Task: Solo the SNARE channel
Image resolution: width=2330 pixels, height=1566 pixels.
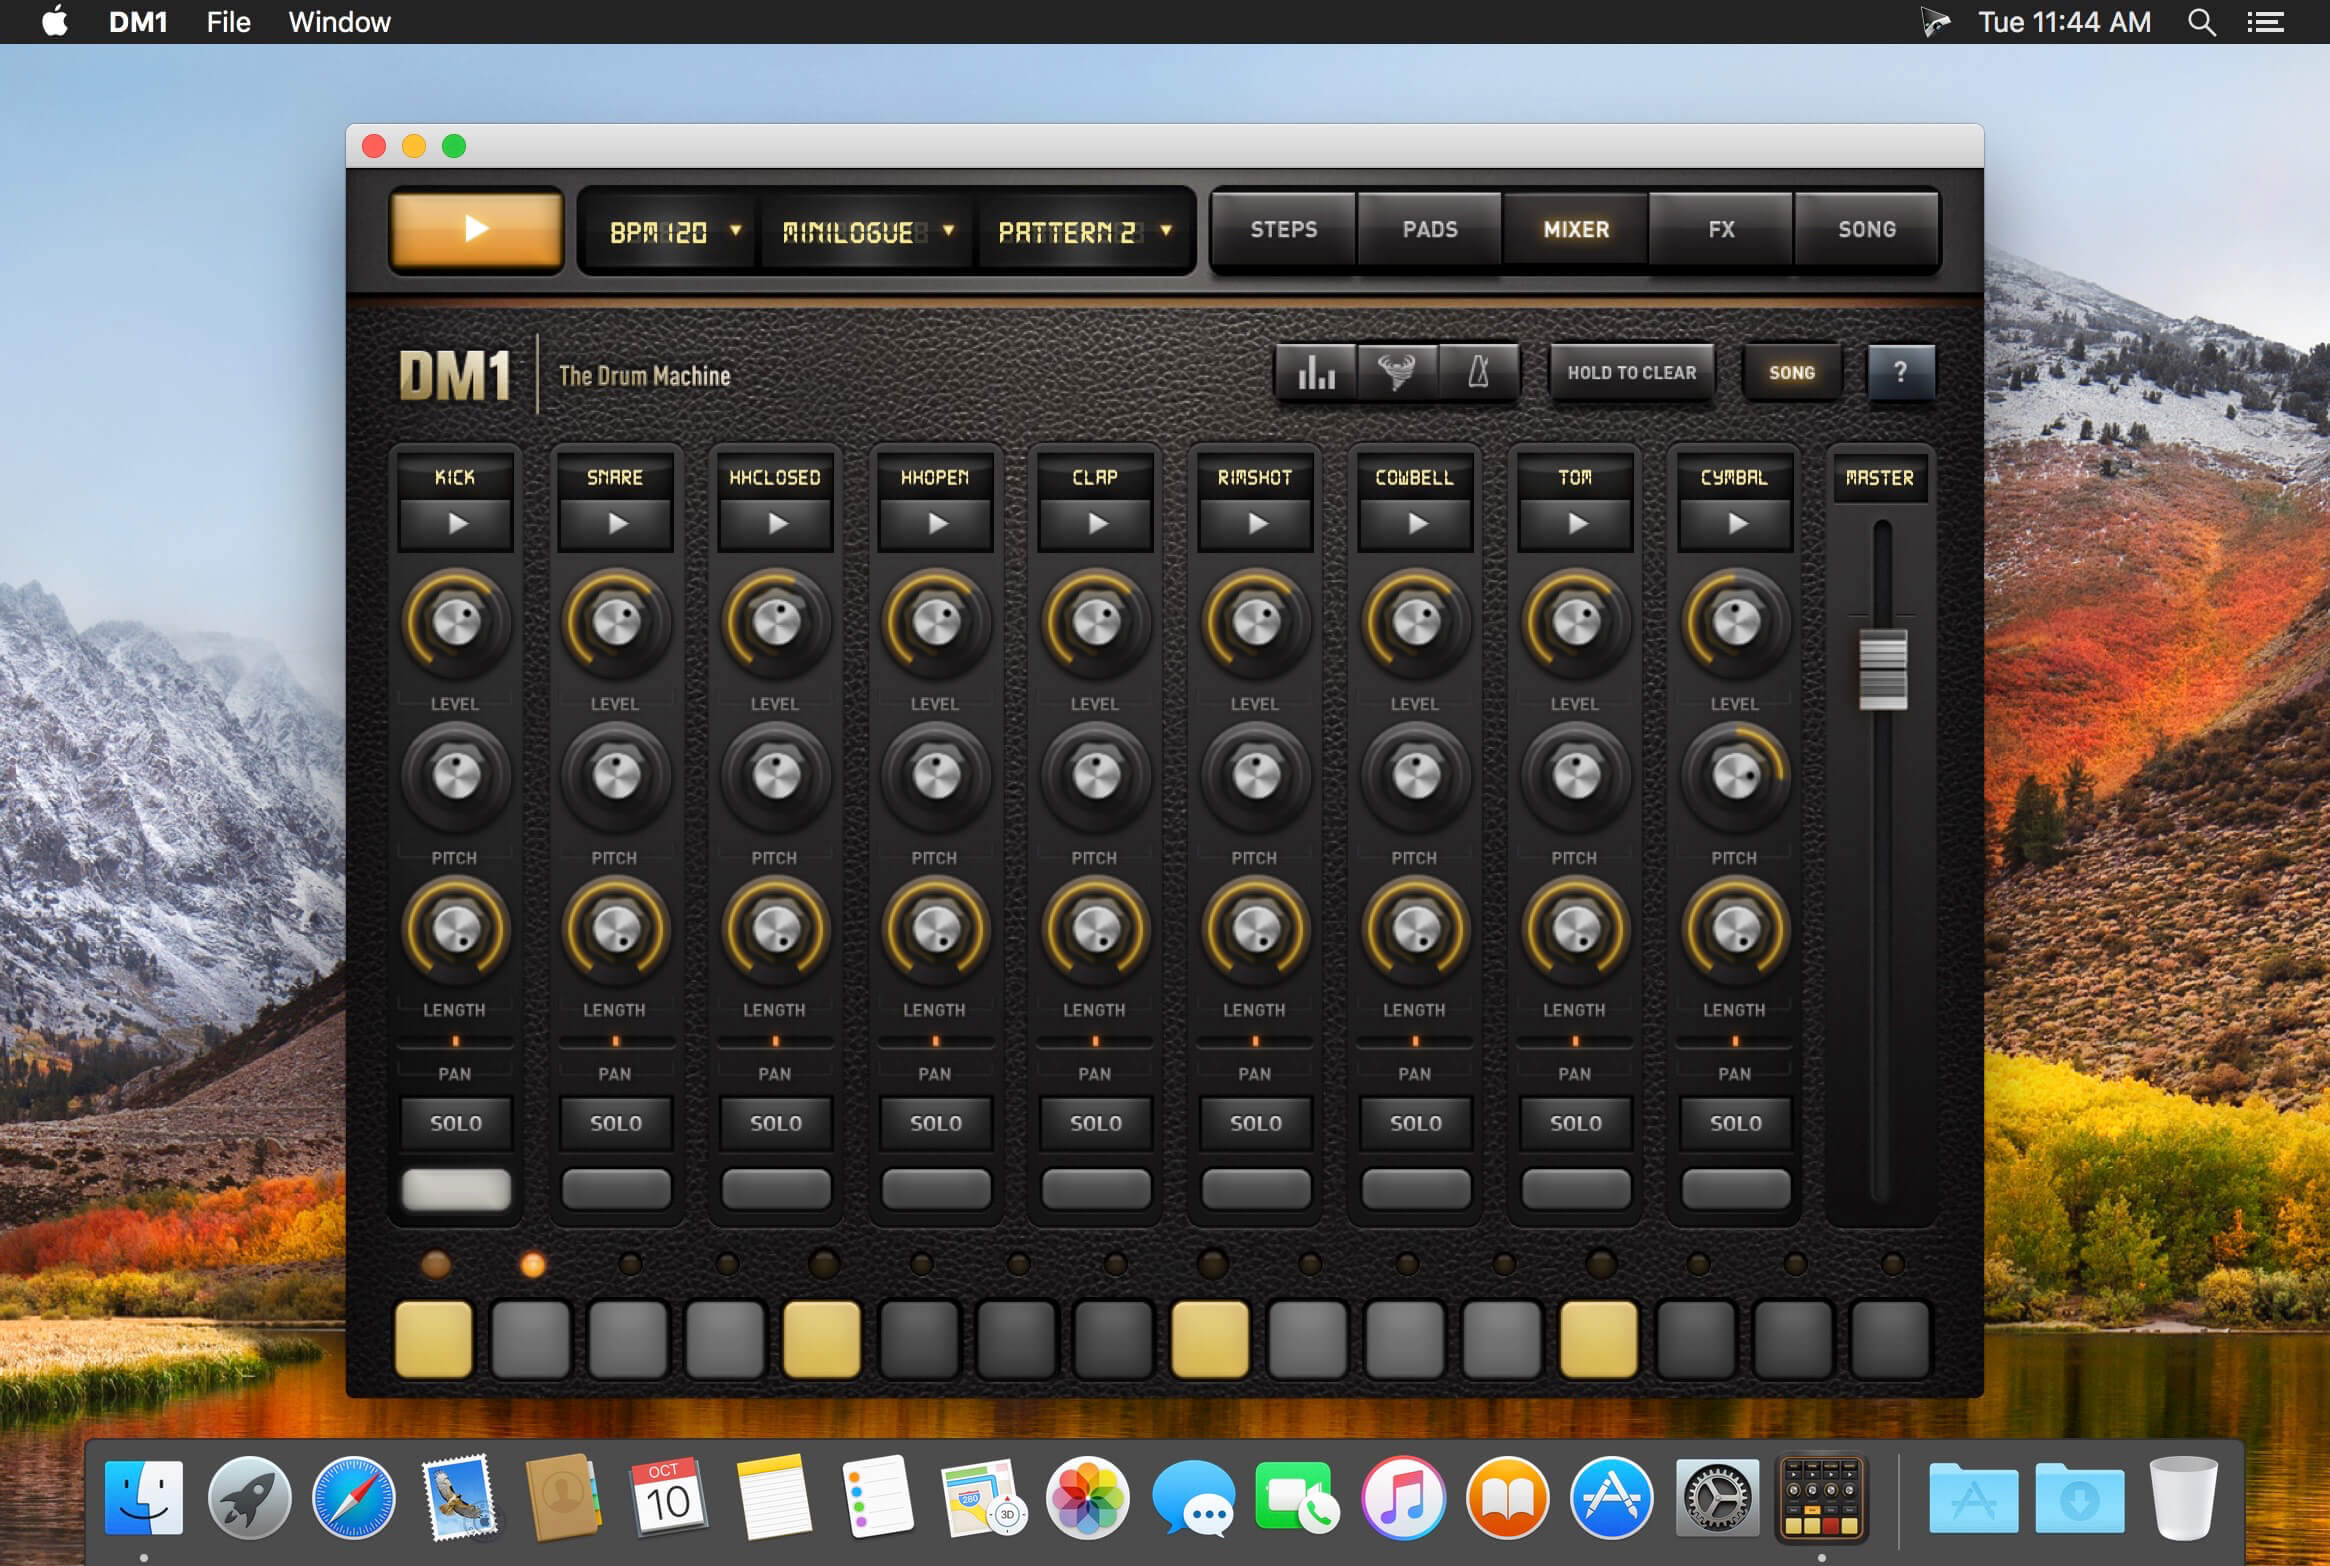Action: point(616,1123)
